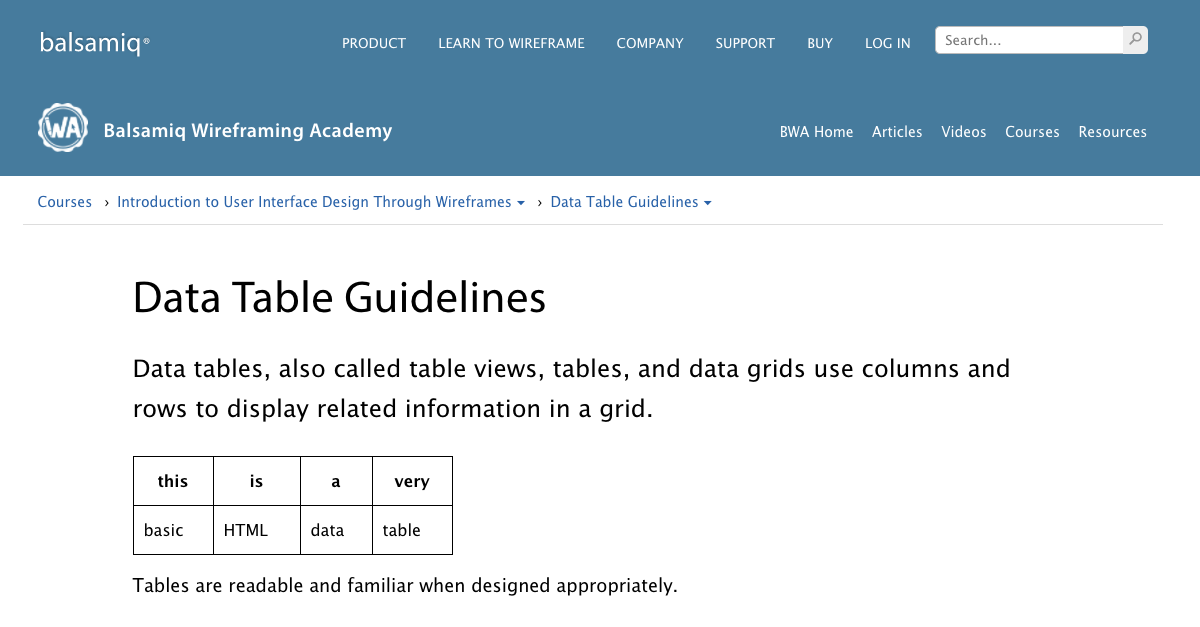1200x627 pixels.
Task: Click the Balsamiq Wireframing Academy title text
Action: pos(247,131)
